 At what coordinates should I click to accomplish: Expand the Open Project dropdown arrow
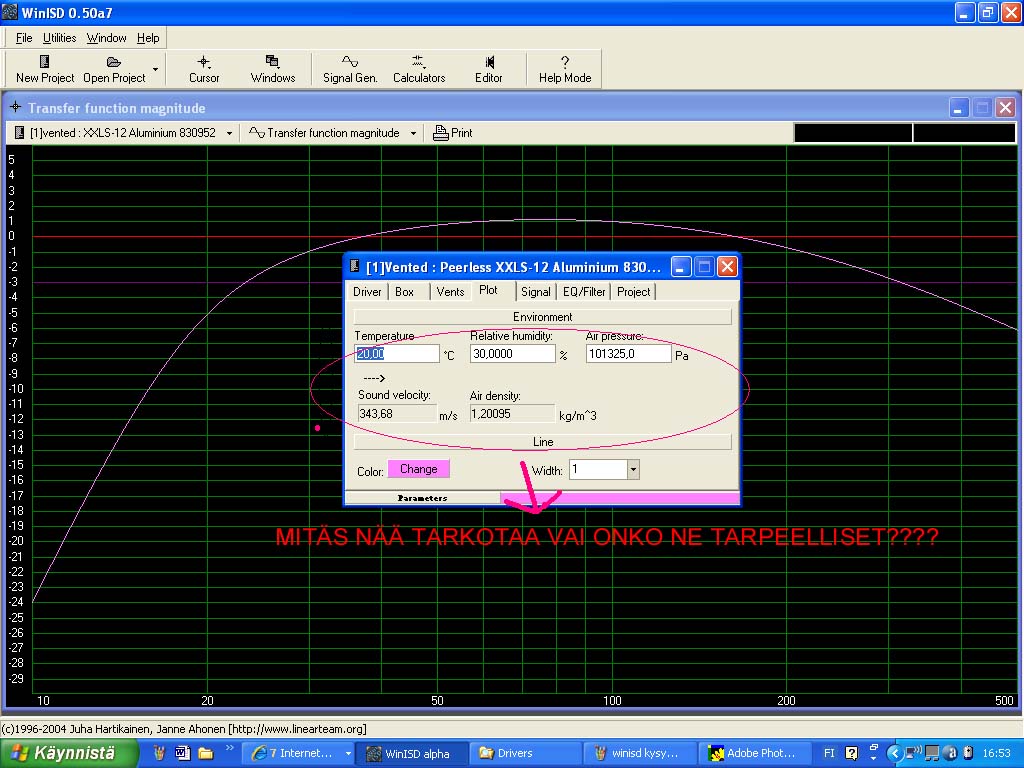[155, 70]
